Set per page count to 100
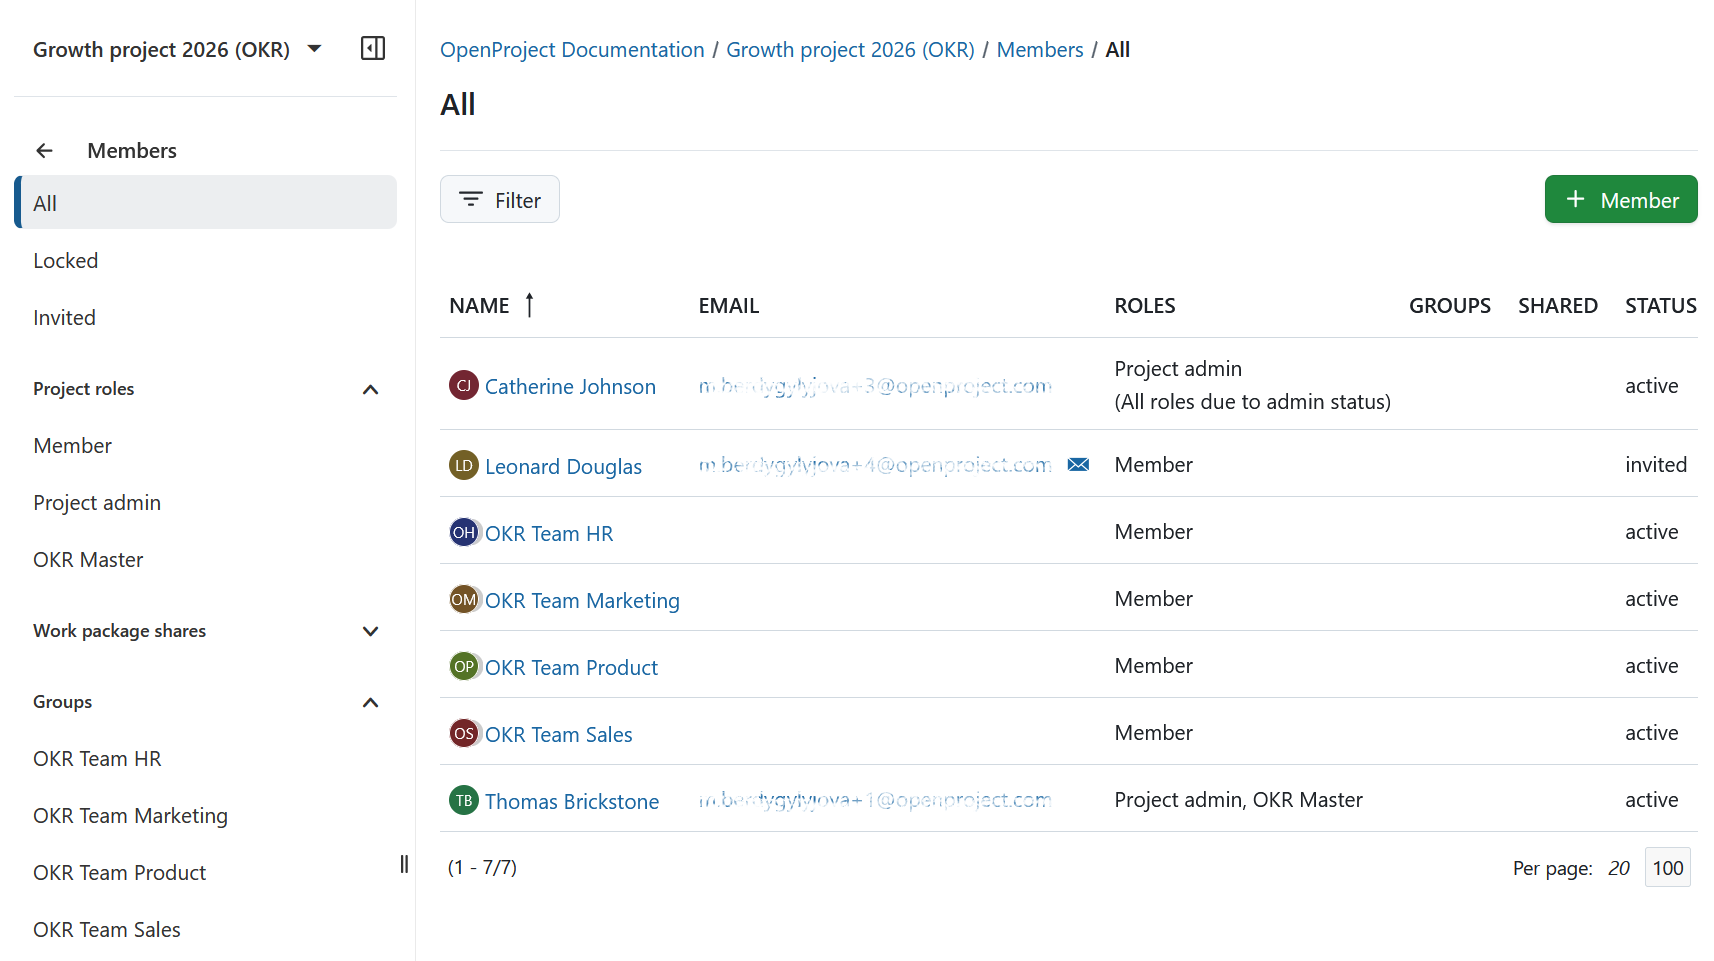 click(x=1667, y=867)
